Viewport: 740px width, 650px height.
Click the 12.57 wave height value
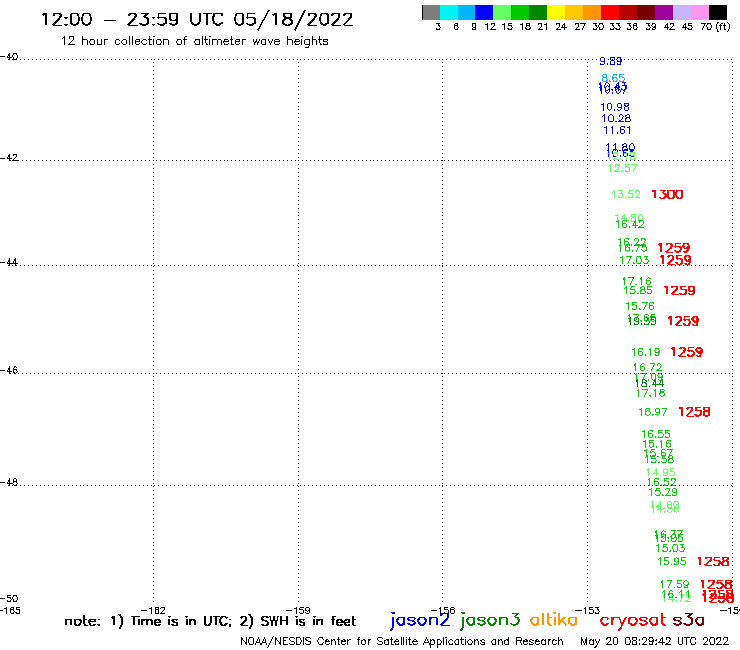coord(622,169)
